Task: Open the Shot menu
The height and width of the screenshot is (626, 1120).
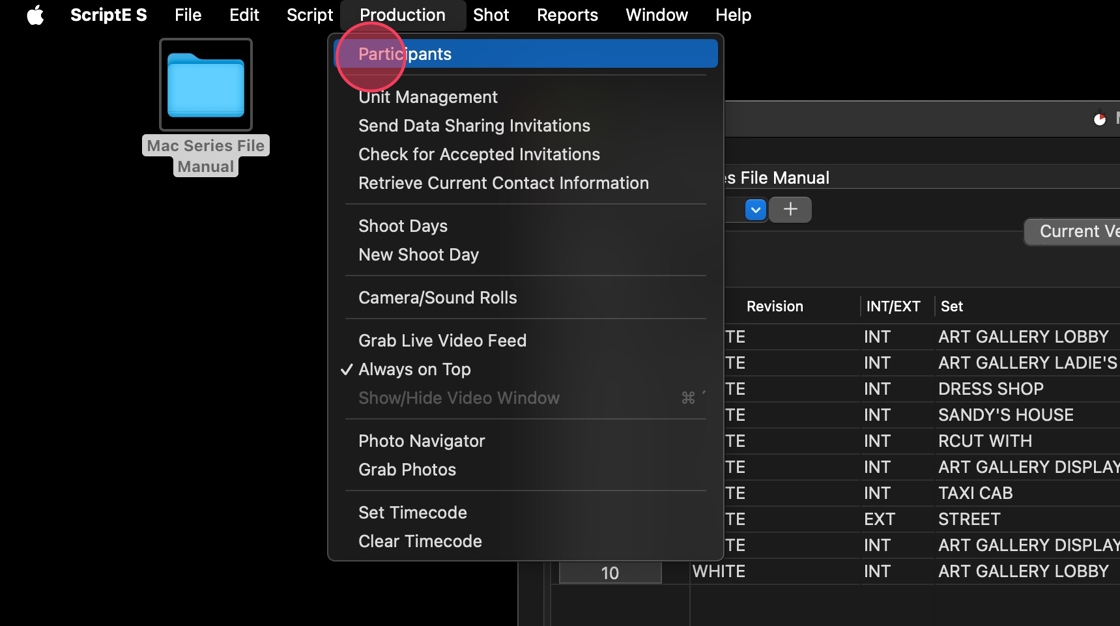Action: (491, 15)
